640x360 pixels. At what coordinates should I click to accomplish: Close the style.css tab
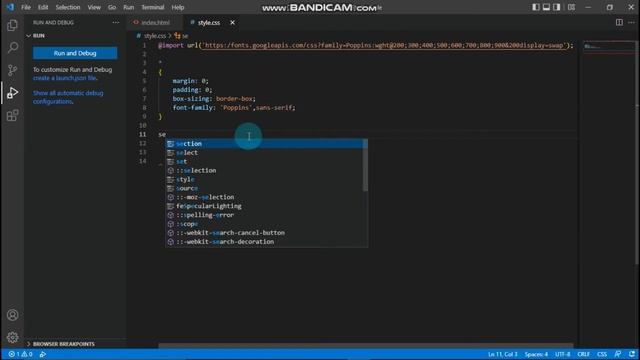click(x=232, y=22)
